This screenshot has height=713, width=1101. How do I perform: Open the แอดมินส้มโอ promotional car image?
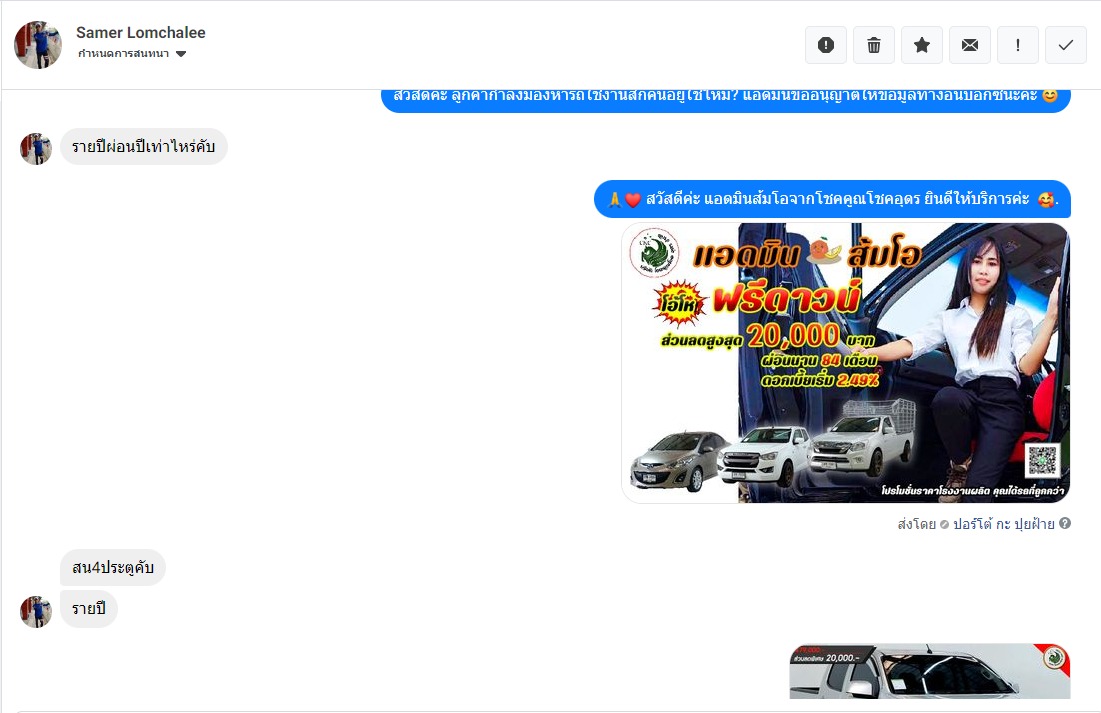pyautogui.click(x=845, y=363)
